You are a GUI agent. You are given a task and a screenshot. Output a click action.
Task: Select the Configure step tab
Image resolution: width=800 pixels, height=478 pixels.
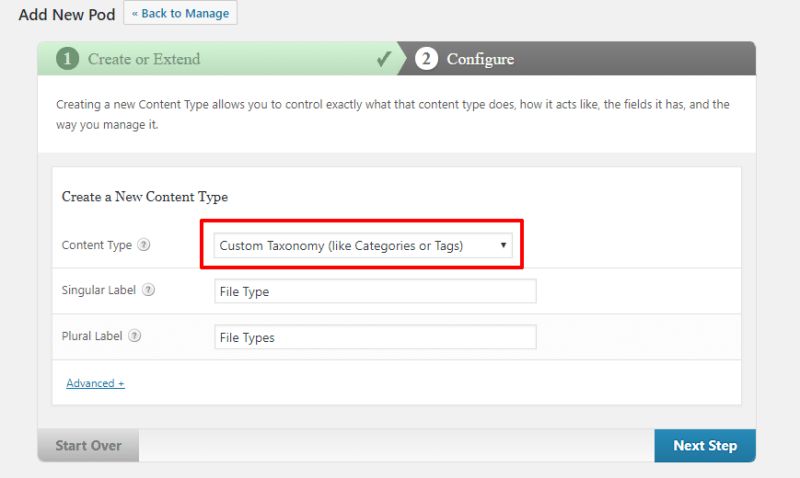[577, 59]
